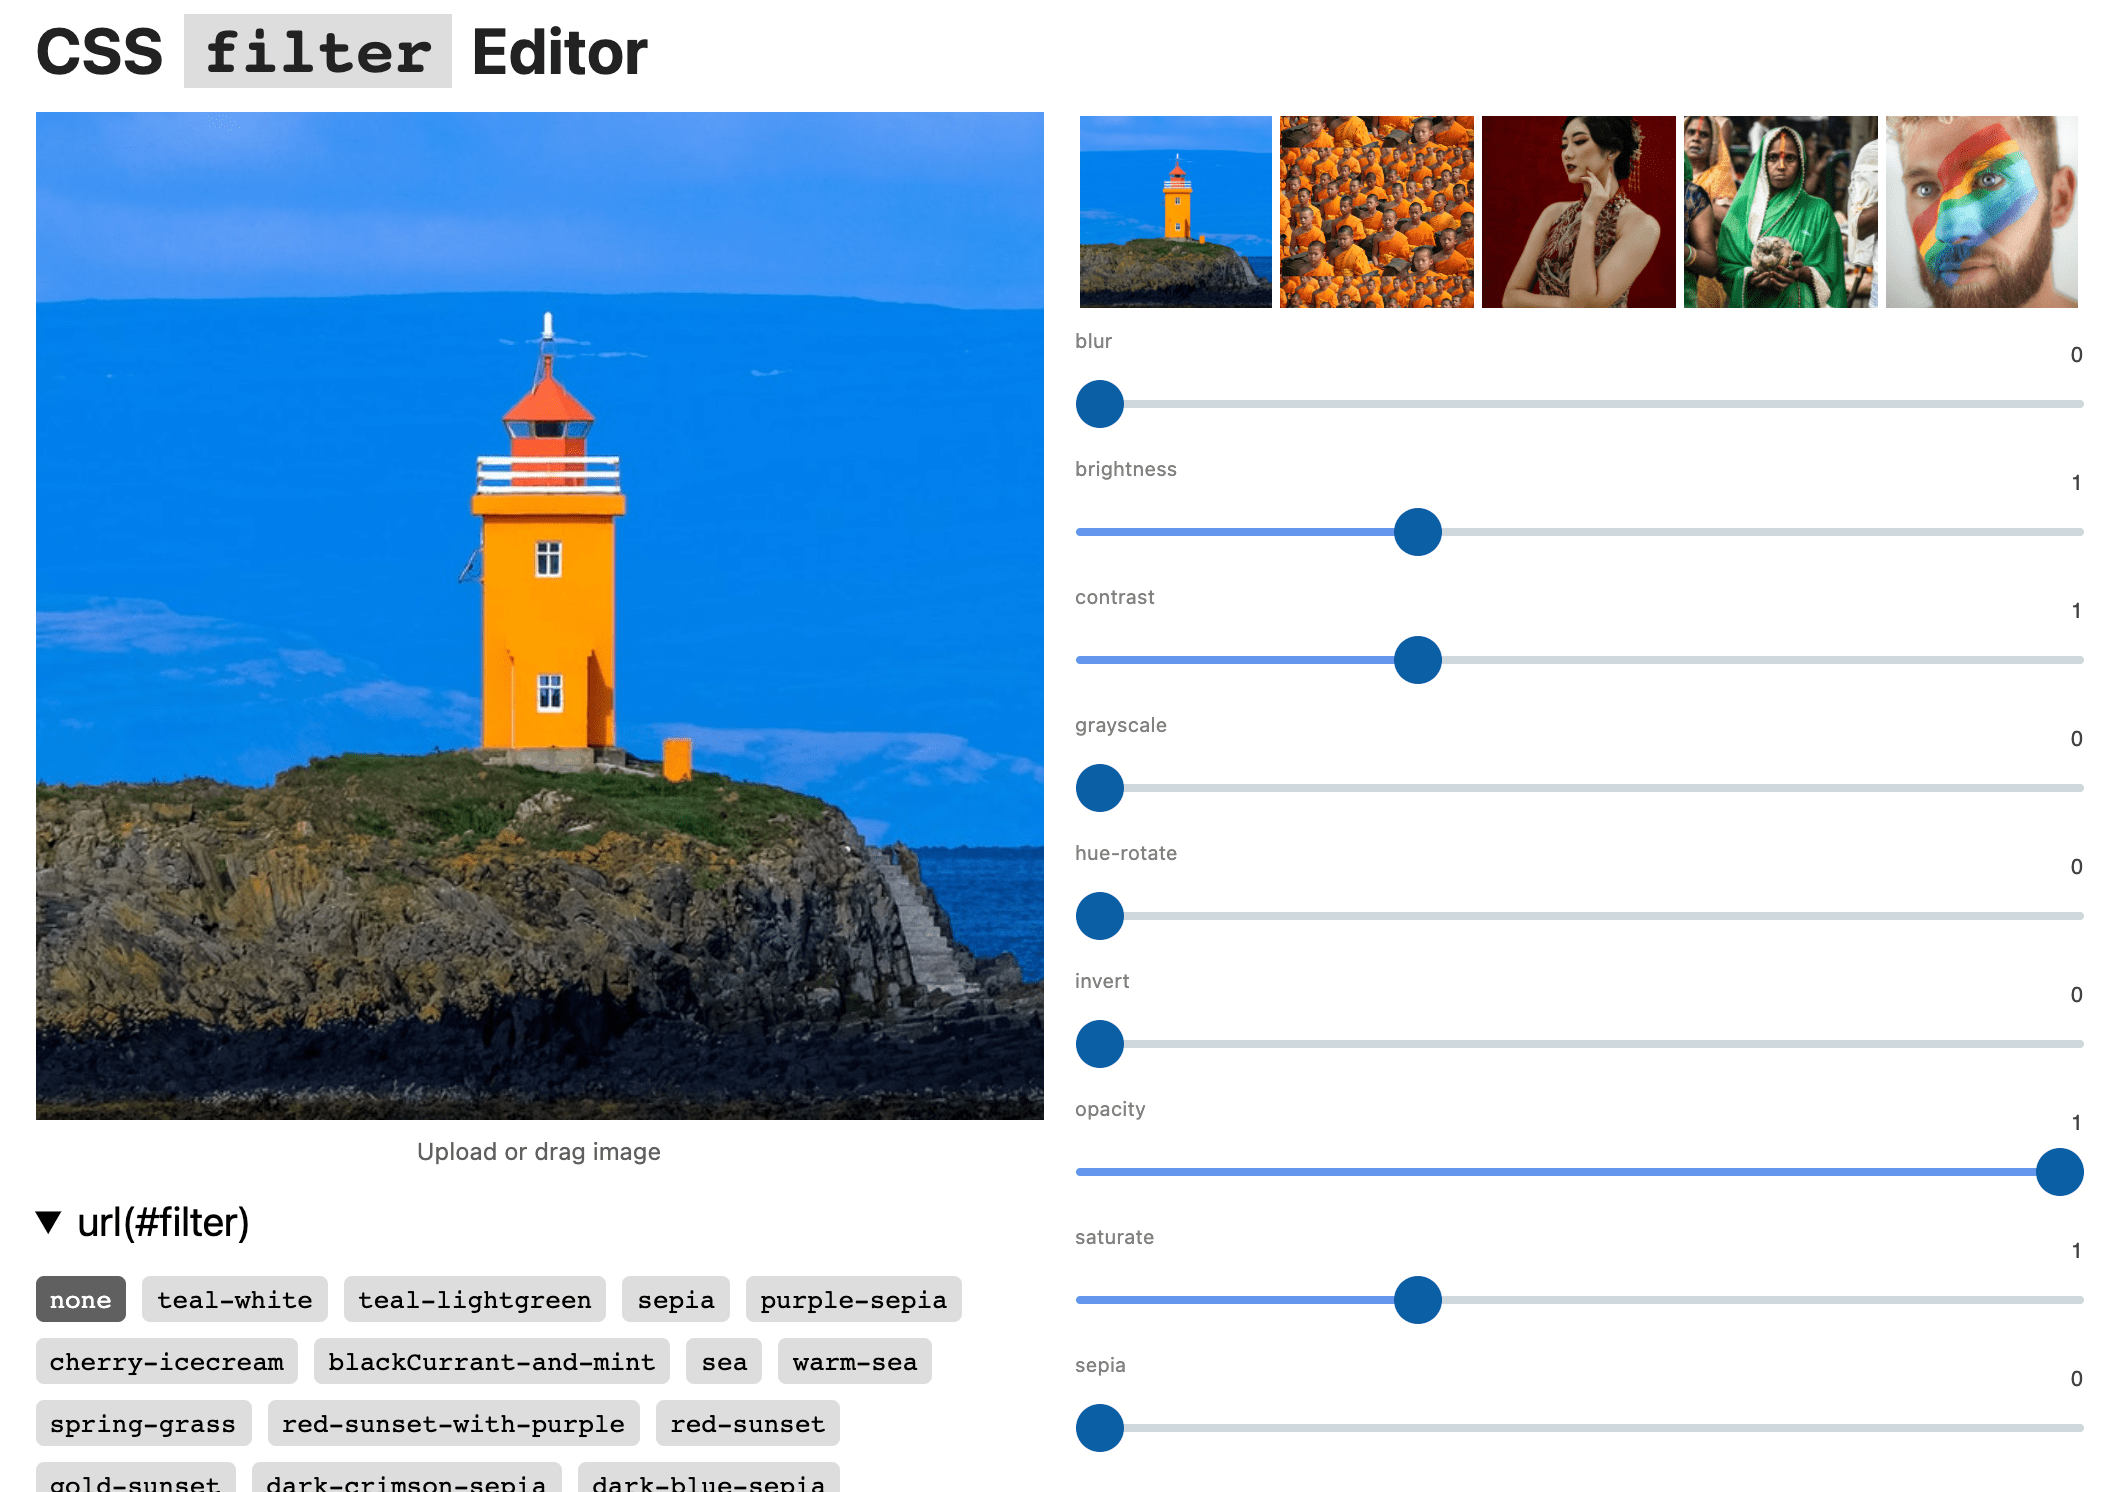Select the orange monks thumbnail image
Screen dimensions: 2126x1492
pos(1376,212)
